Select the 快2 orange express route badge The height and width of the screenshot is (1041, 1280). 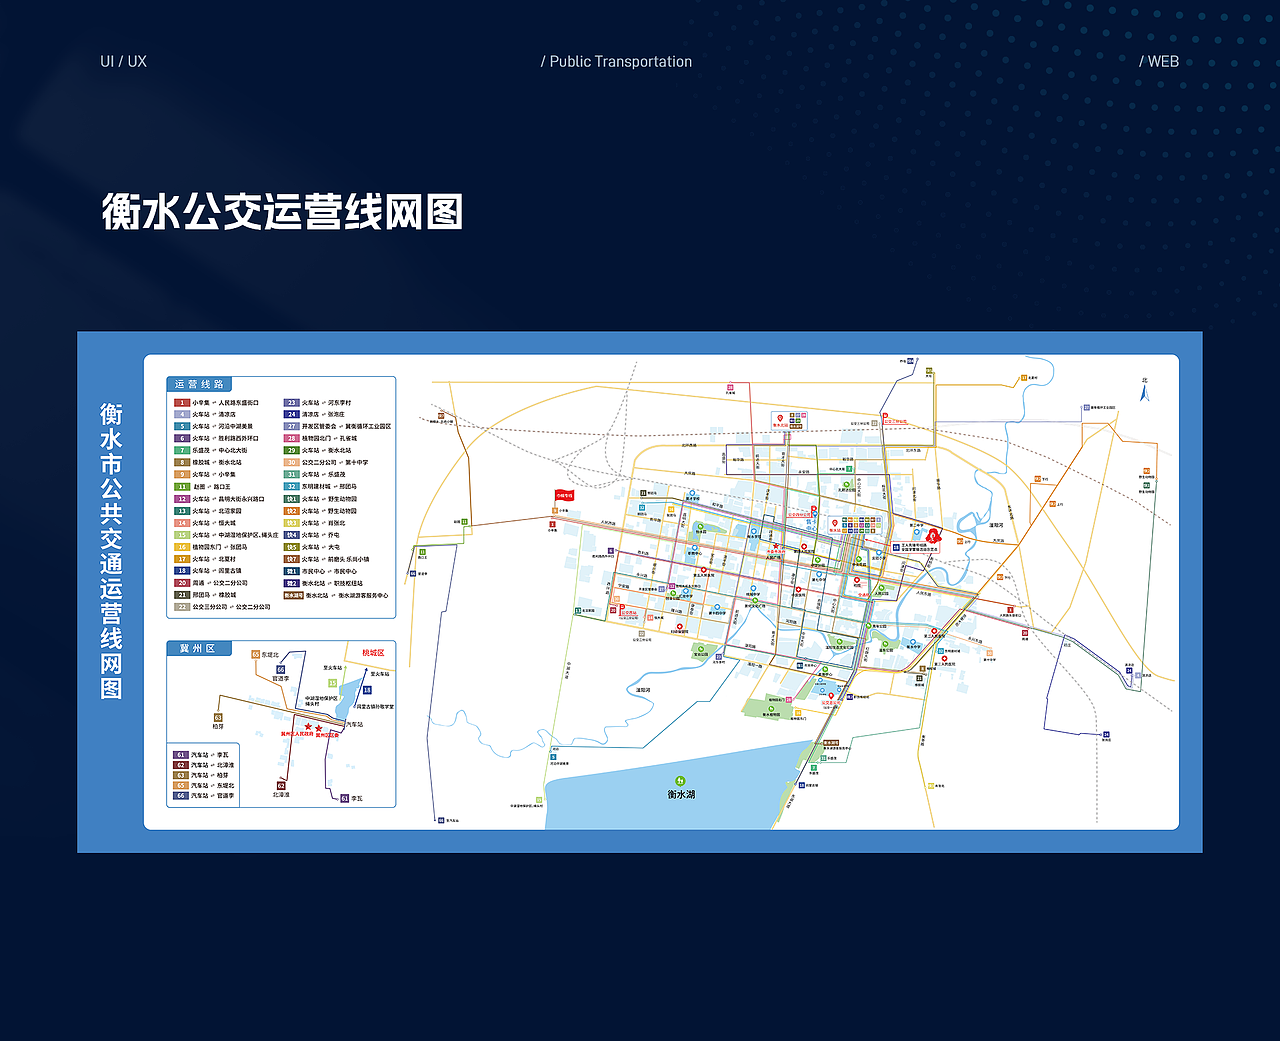click(x=292, y=511)
